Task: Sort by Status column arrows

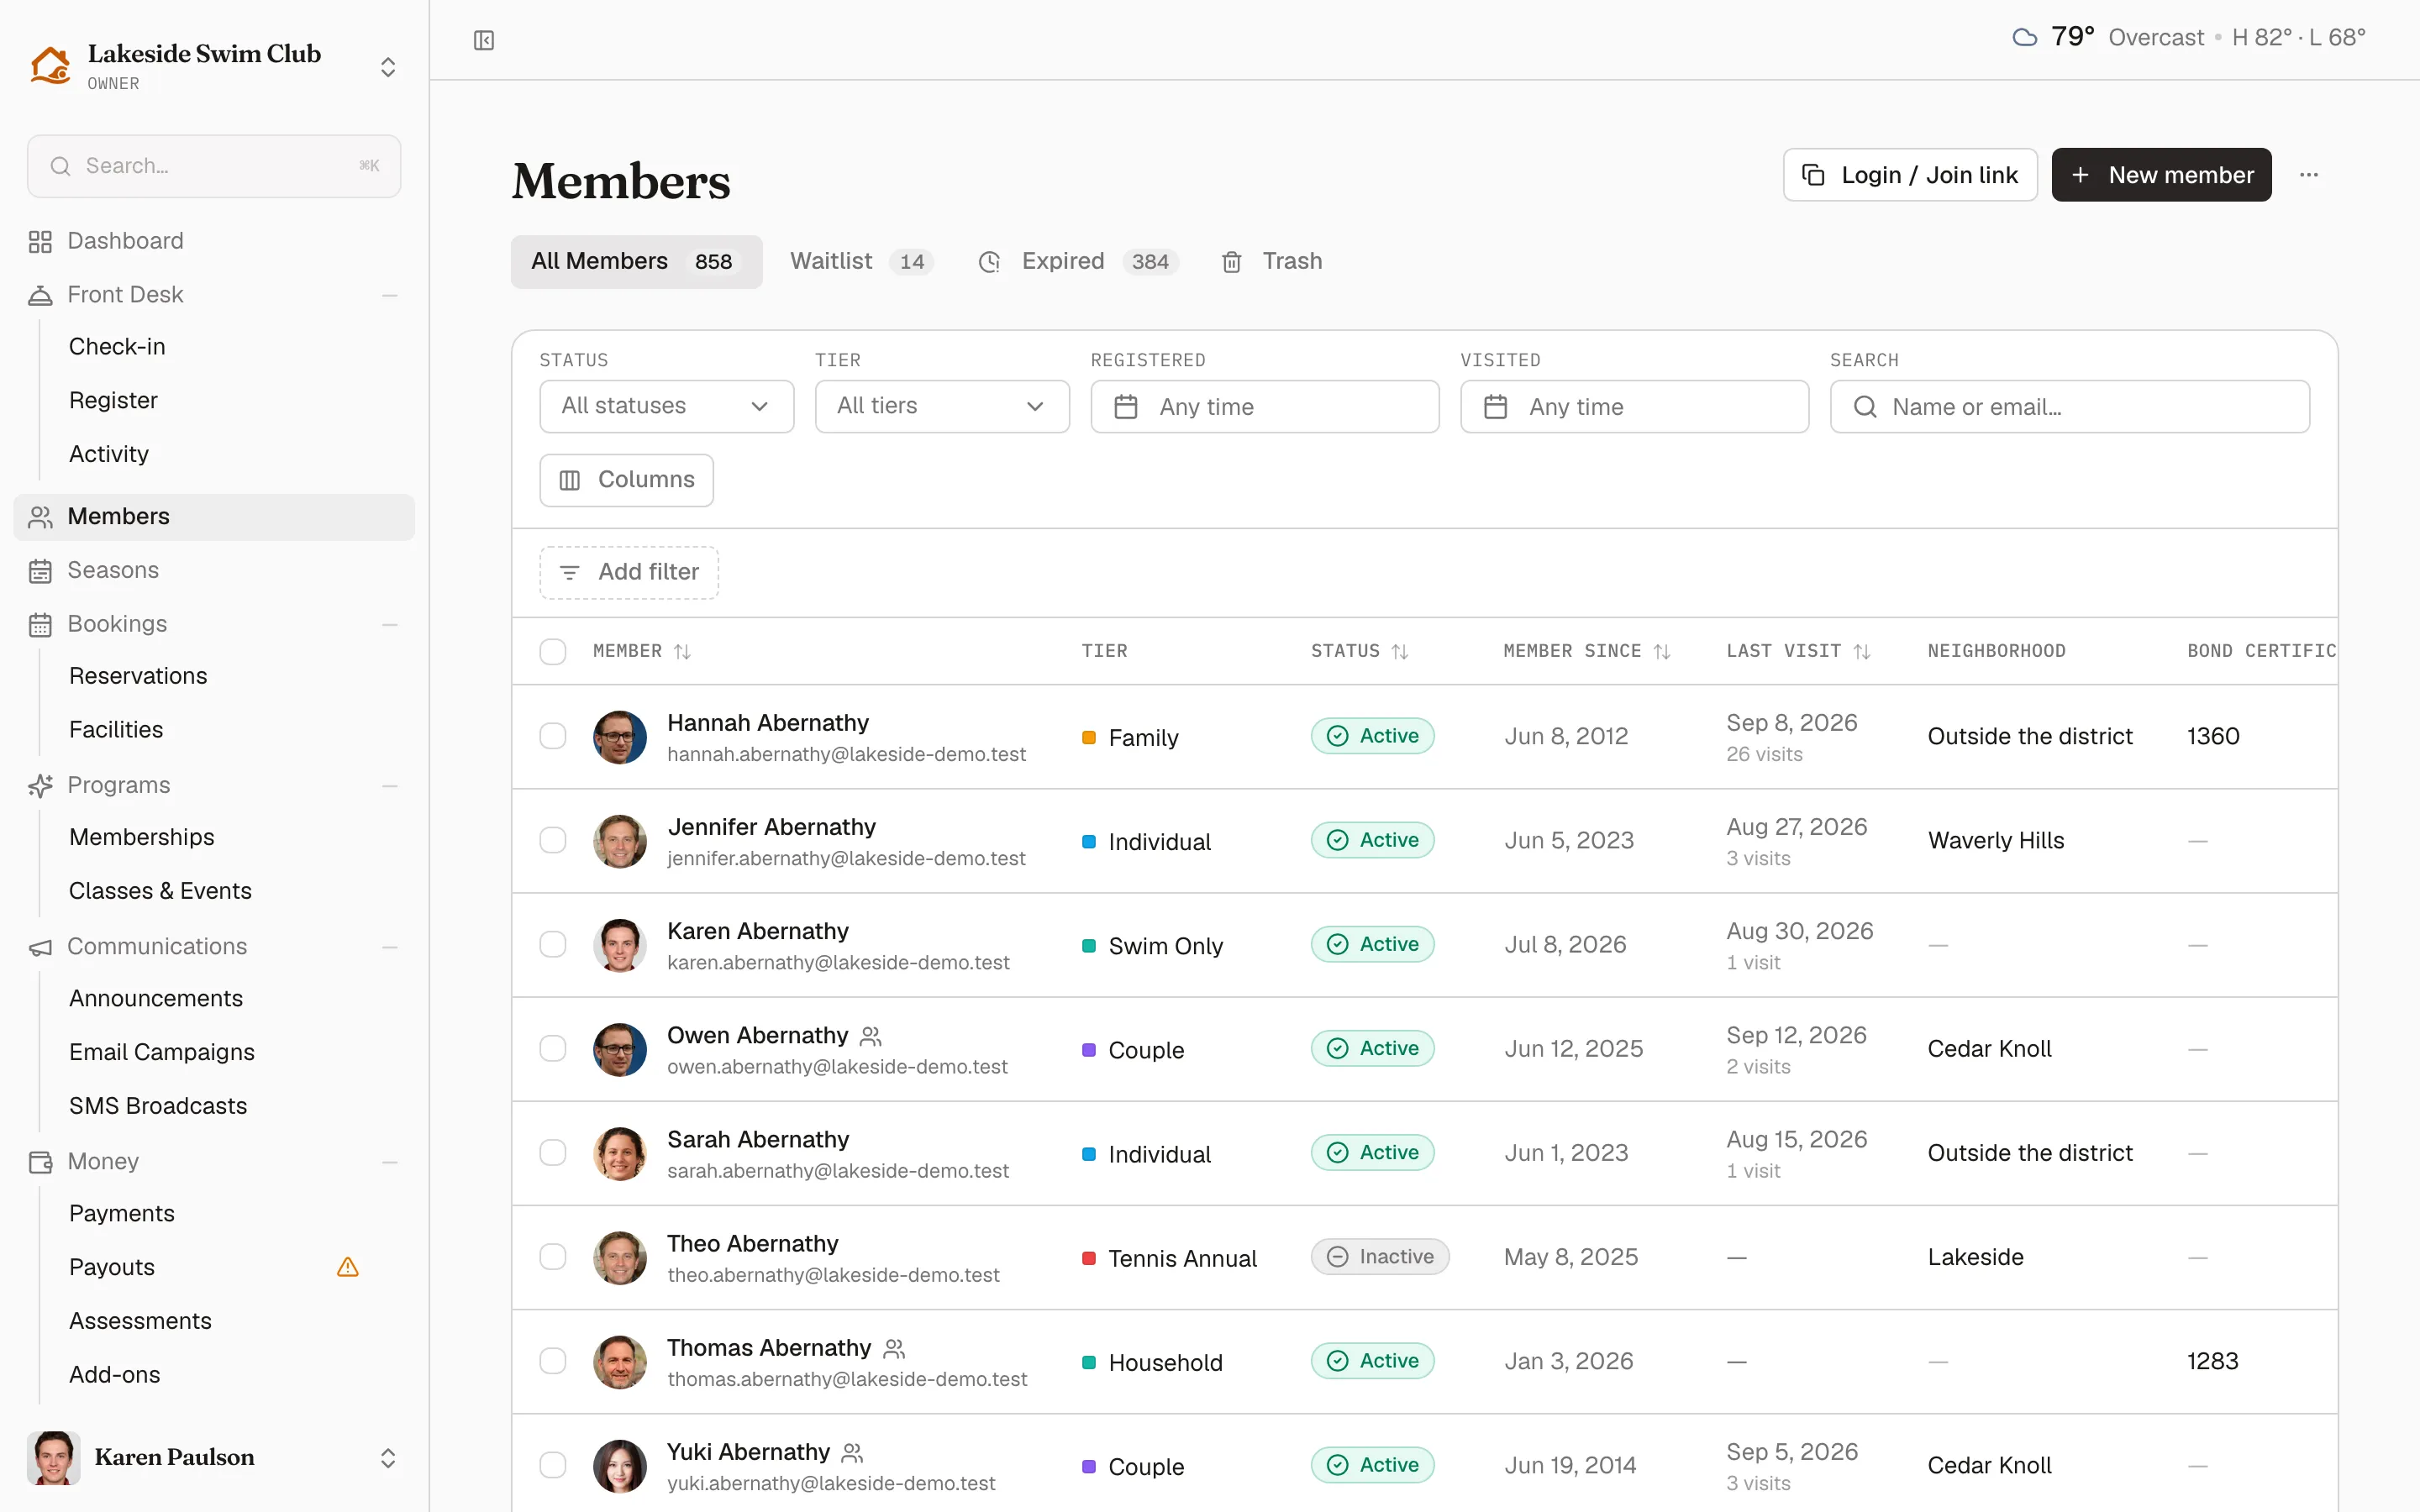Action: click(x=1400, y=651)
